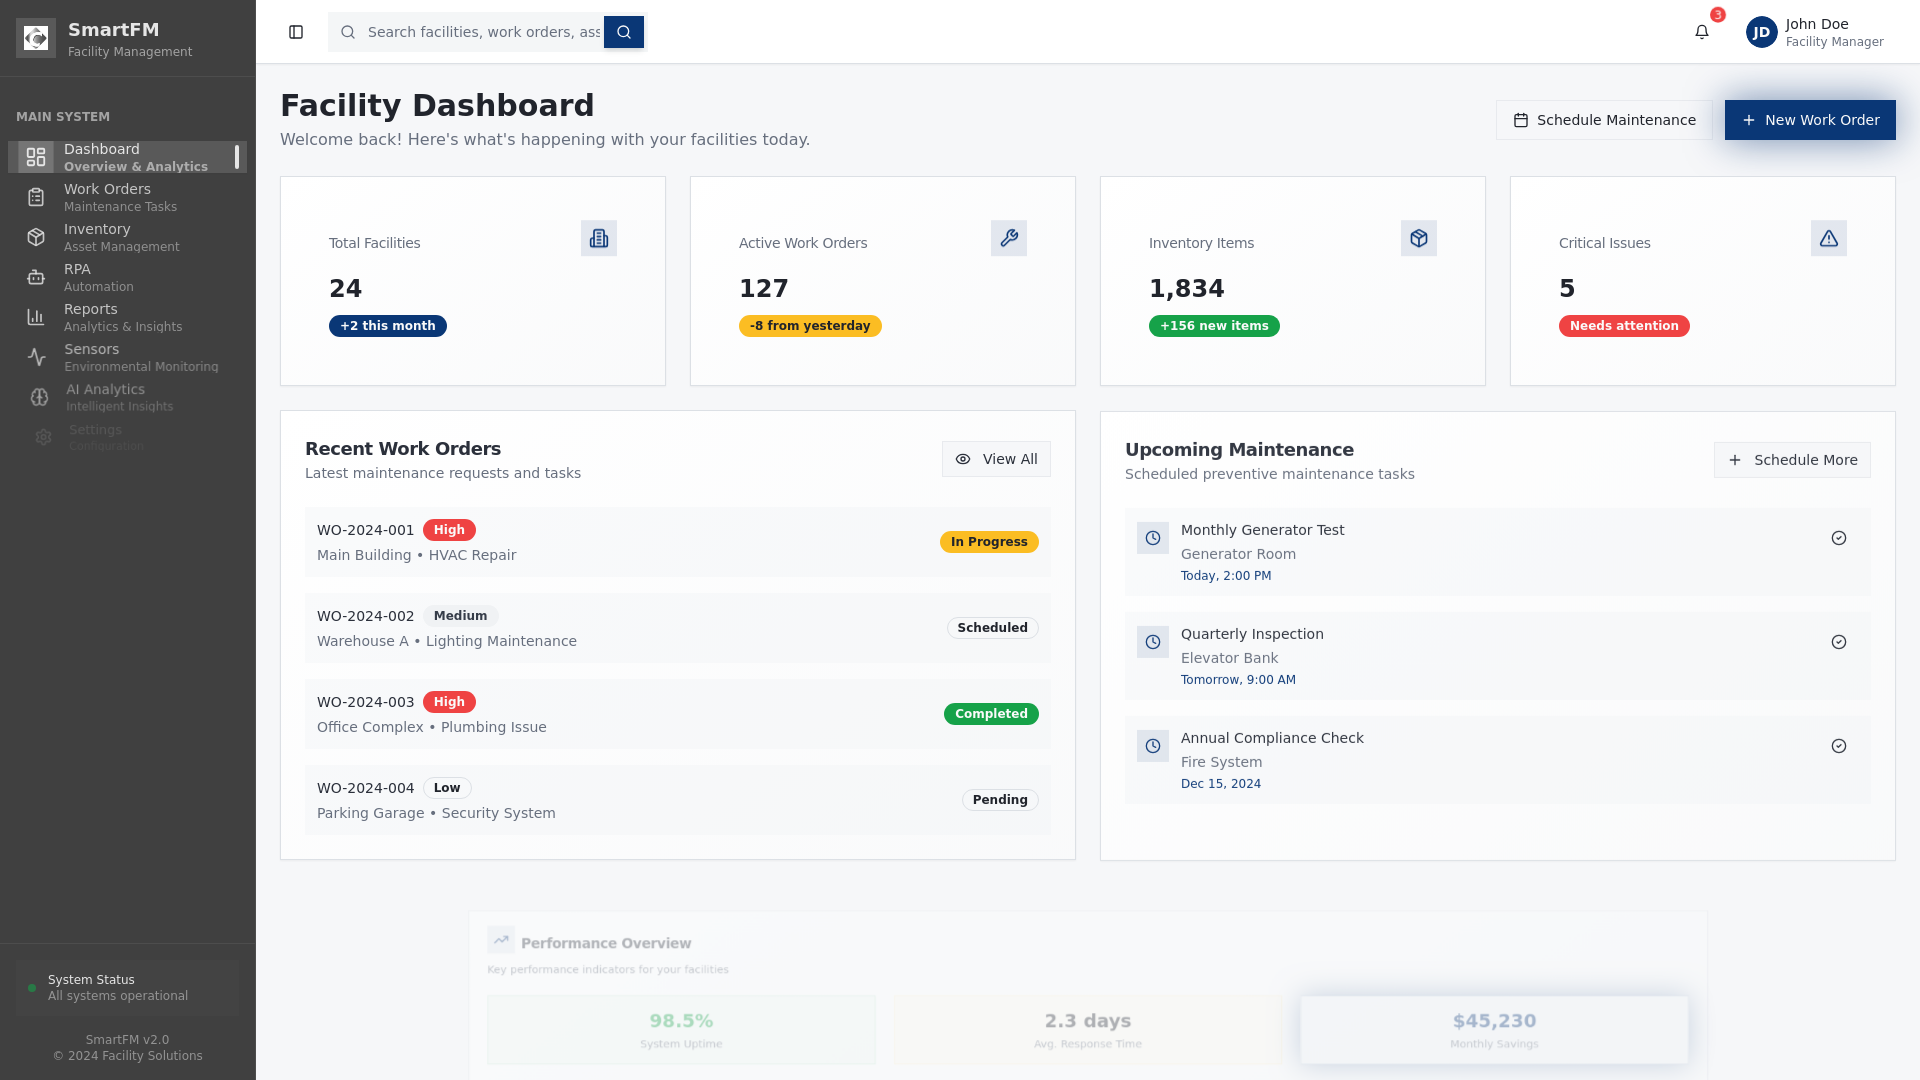1920x1080 pixels.
Task: Click the Work Orders clipboard icon
Action: pos(36,197)
